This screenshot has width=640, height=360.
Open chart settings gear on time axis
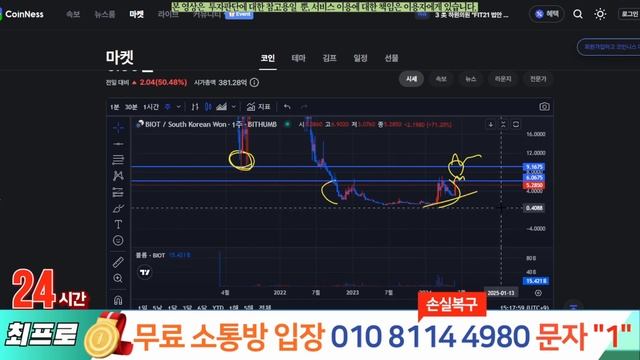point(538,293)
